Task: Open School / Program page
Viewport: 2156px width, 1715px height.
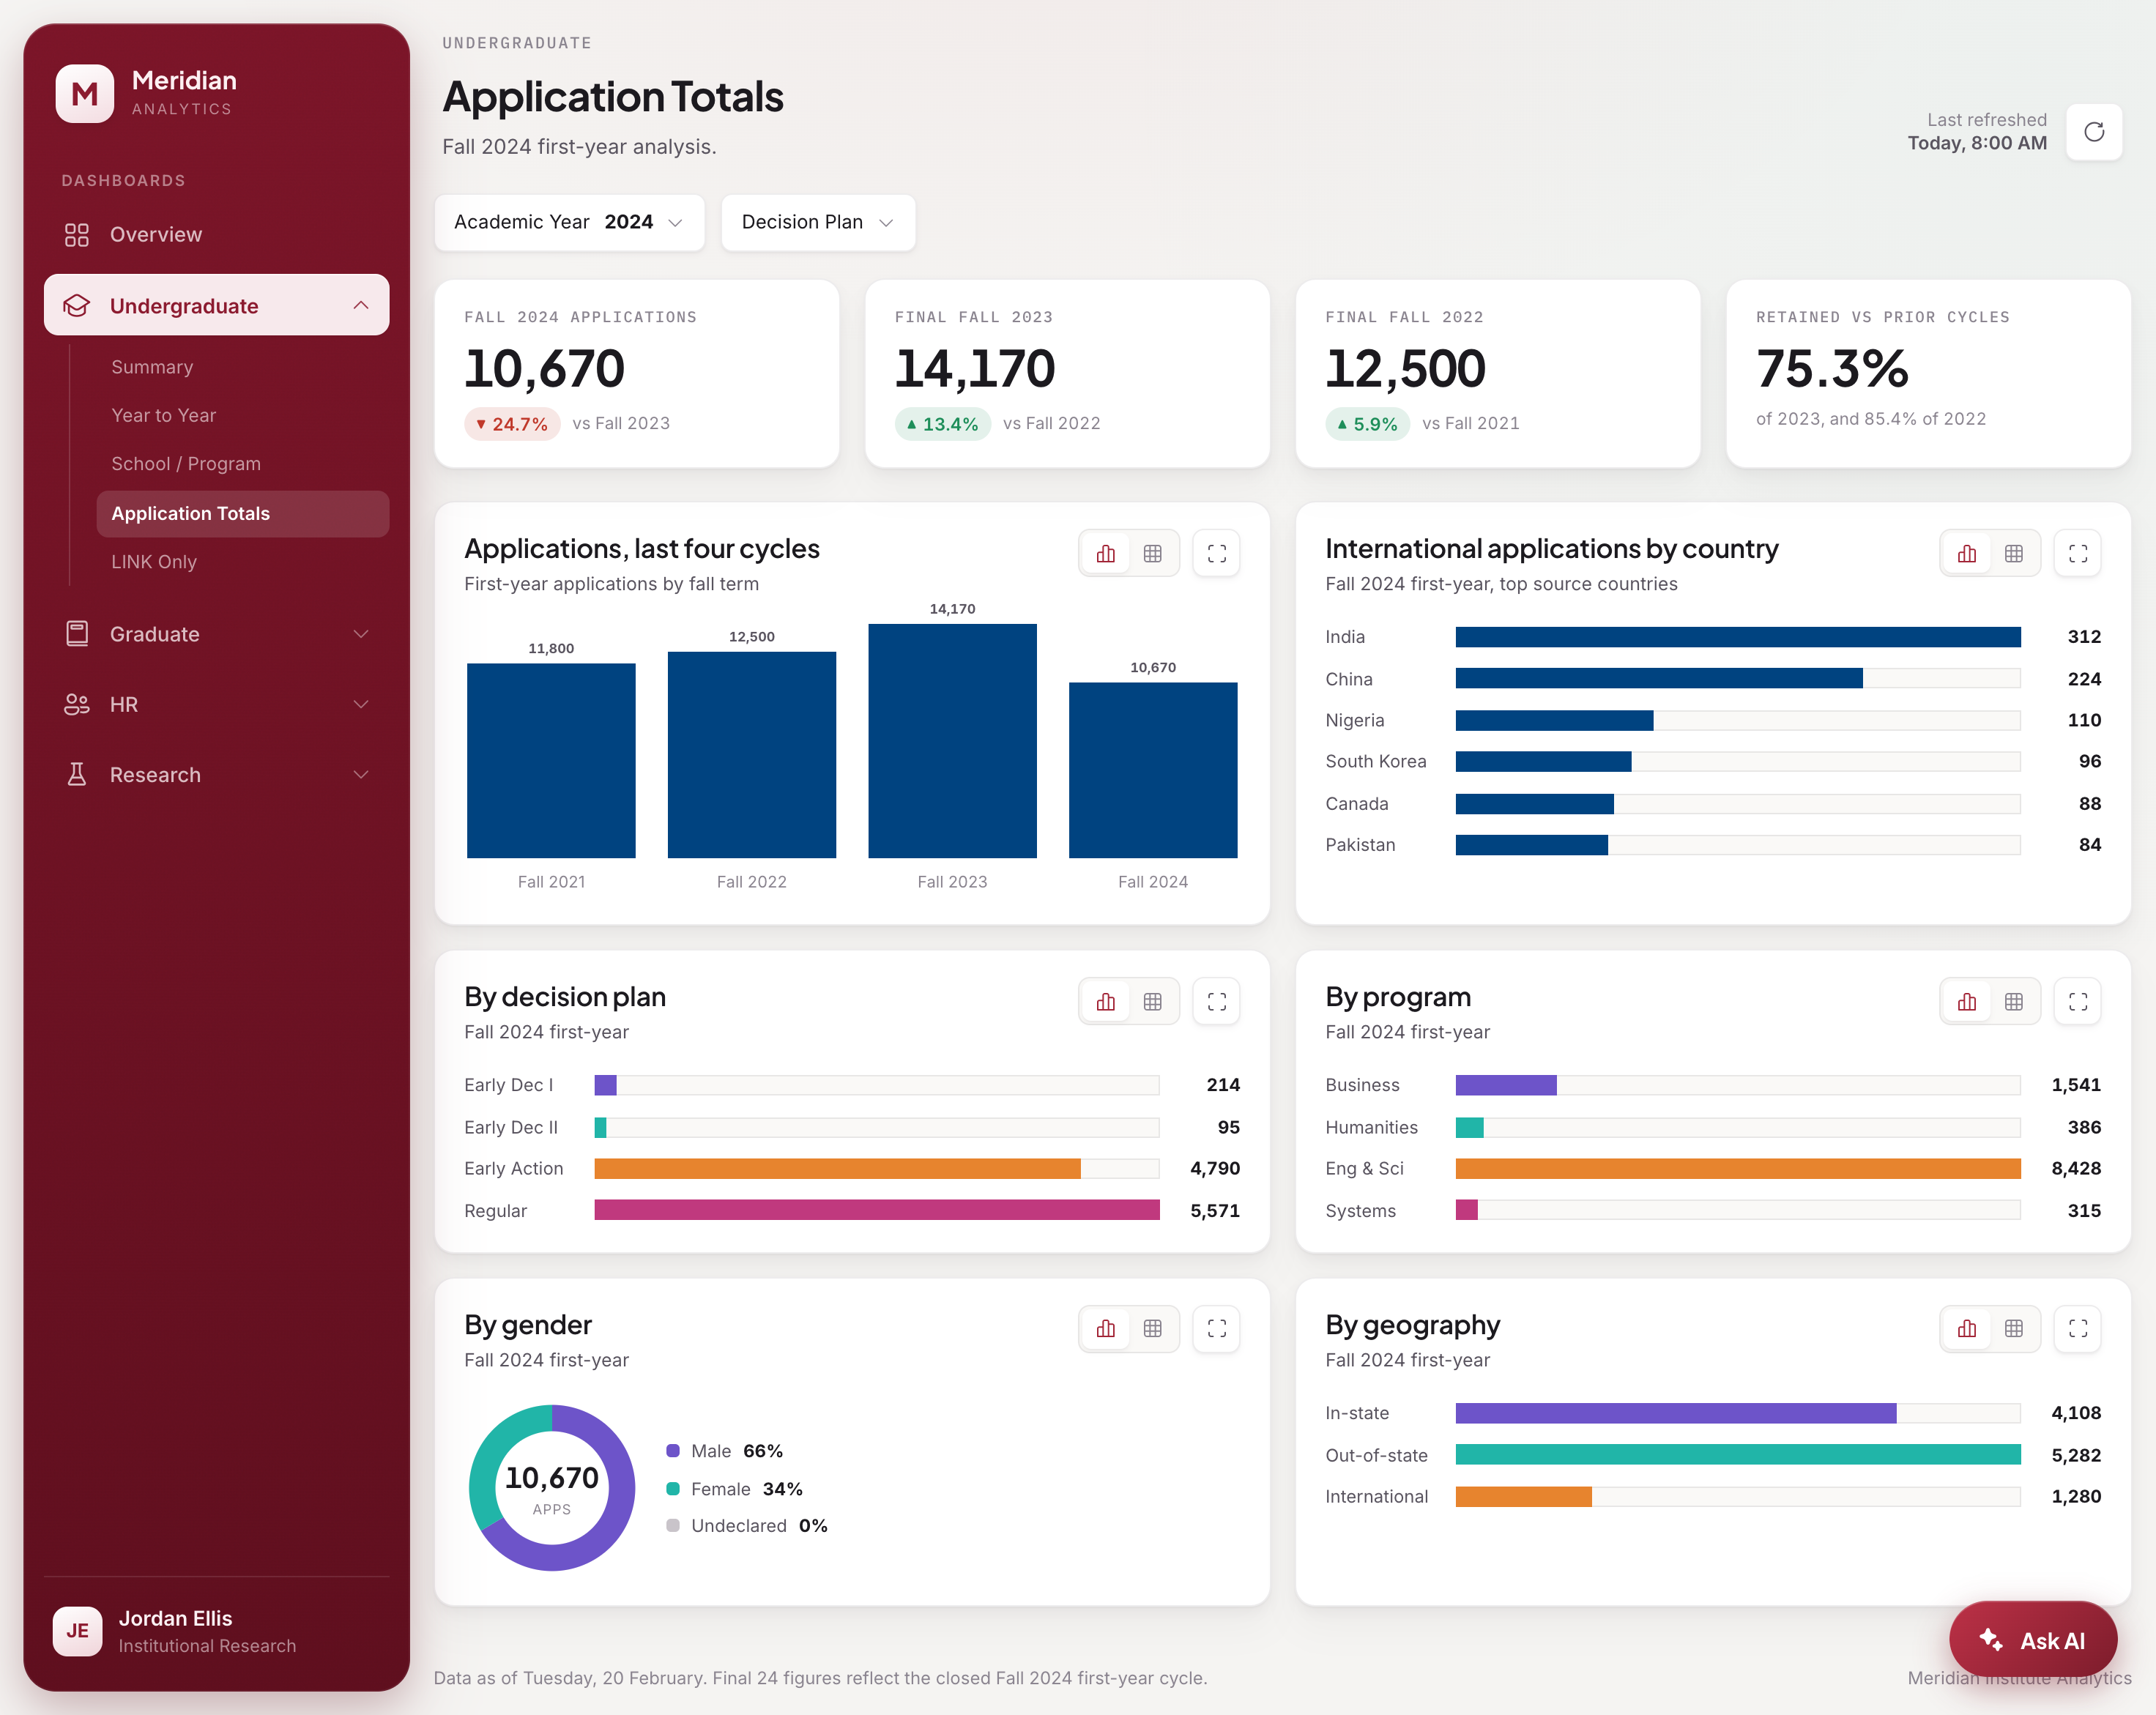Action: (243, 464)
